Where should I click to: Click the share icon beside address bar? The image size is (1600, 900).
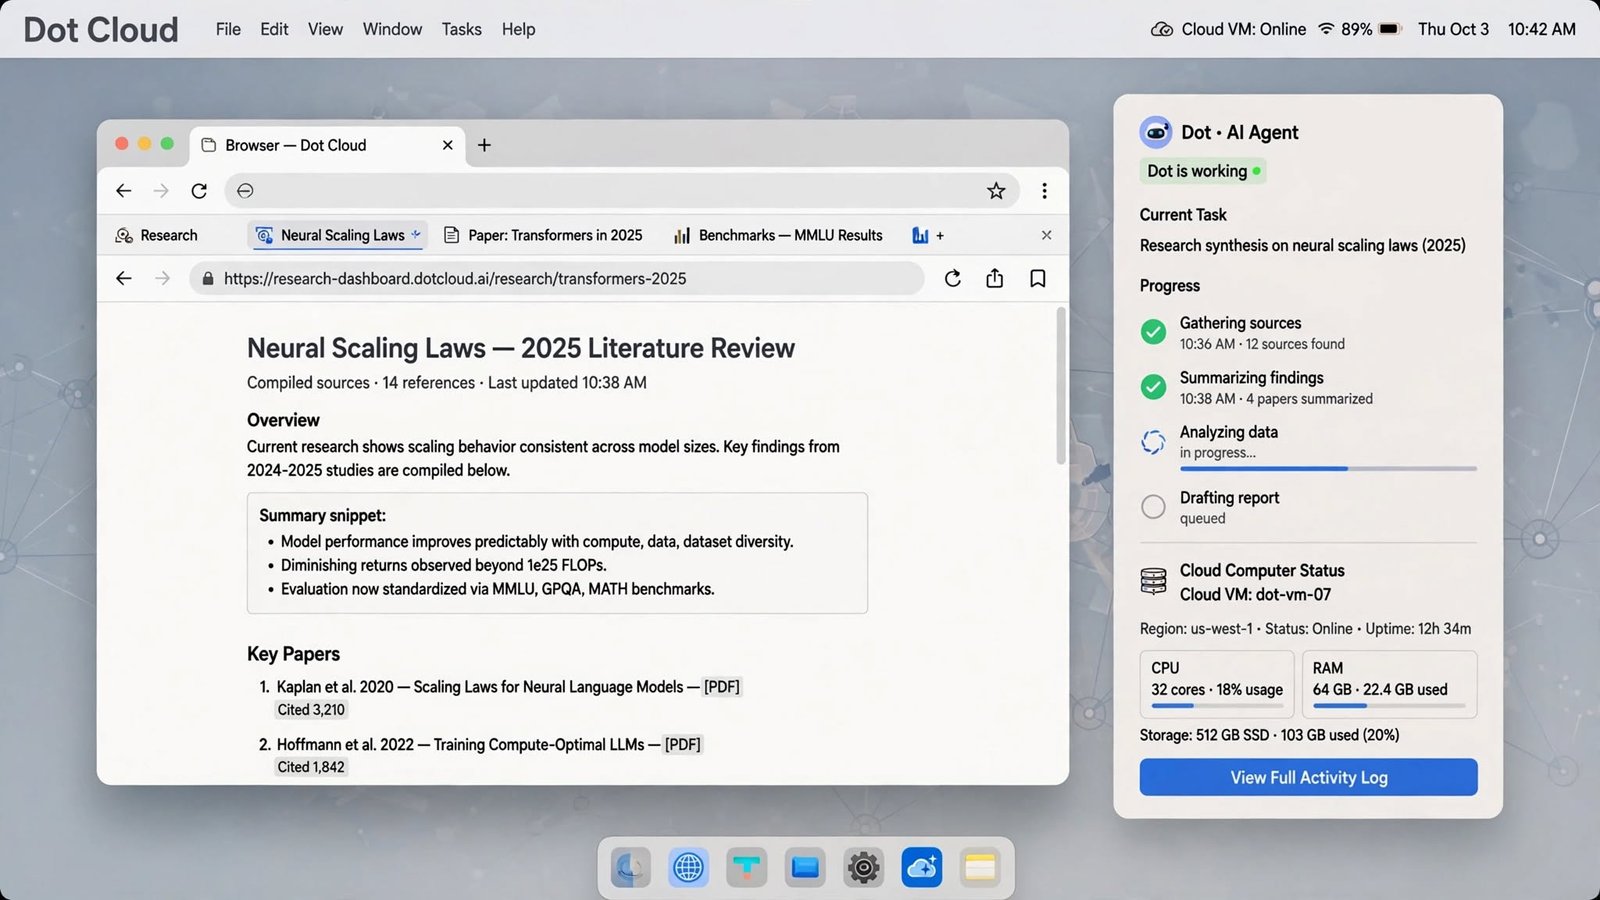pyautogui.click(x=994, y=278)
